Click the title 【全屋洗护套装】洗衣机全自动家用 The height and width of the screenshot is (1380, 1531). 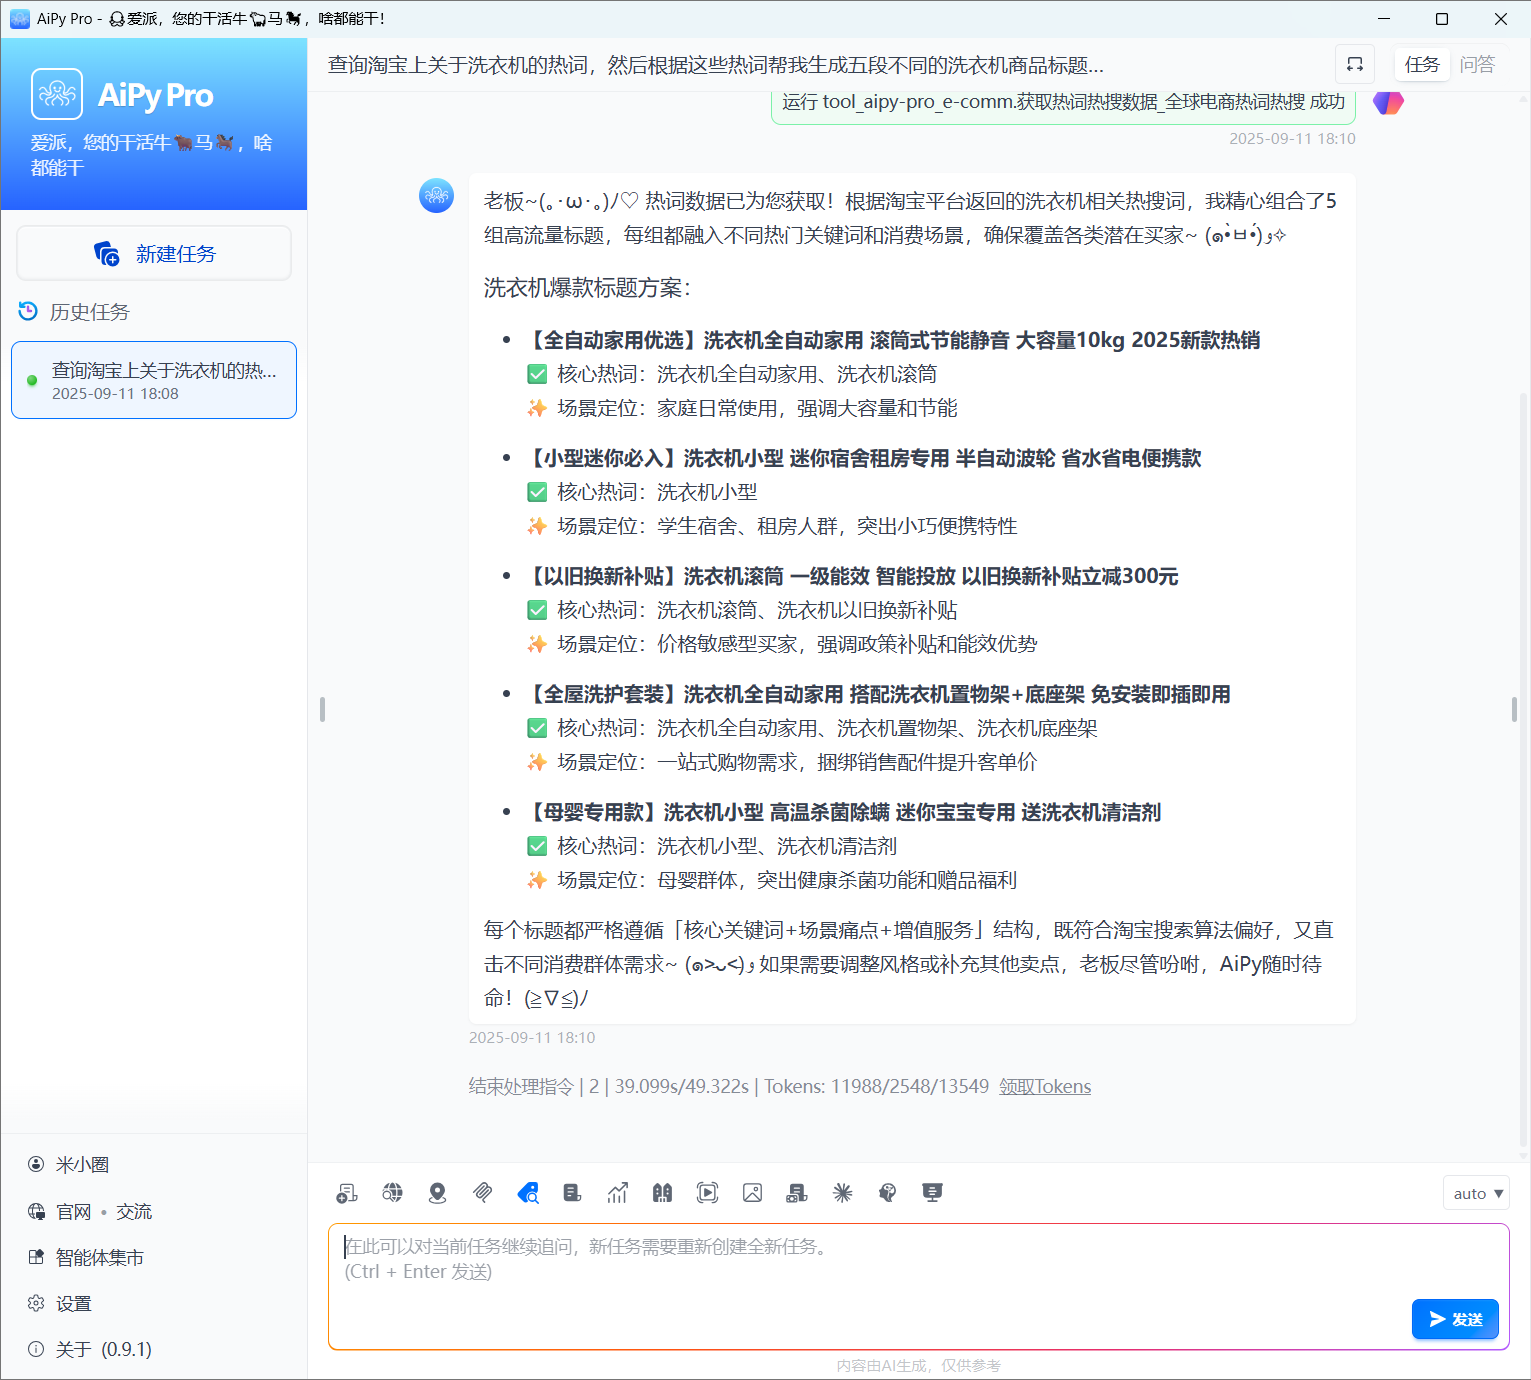878,694
